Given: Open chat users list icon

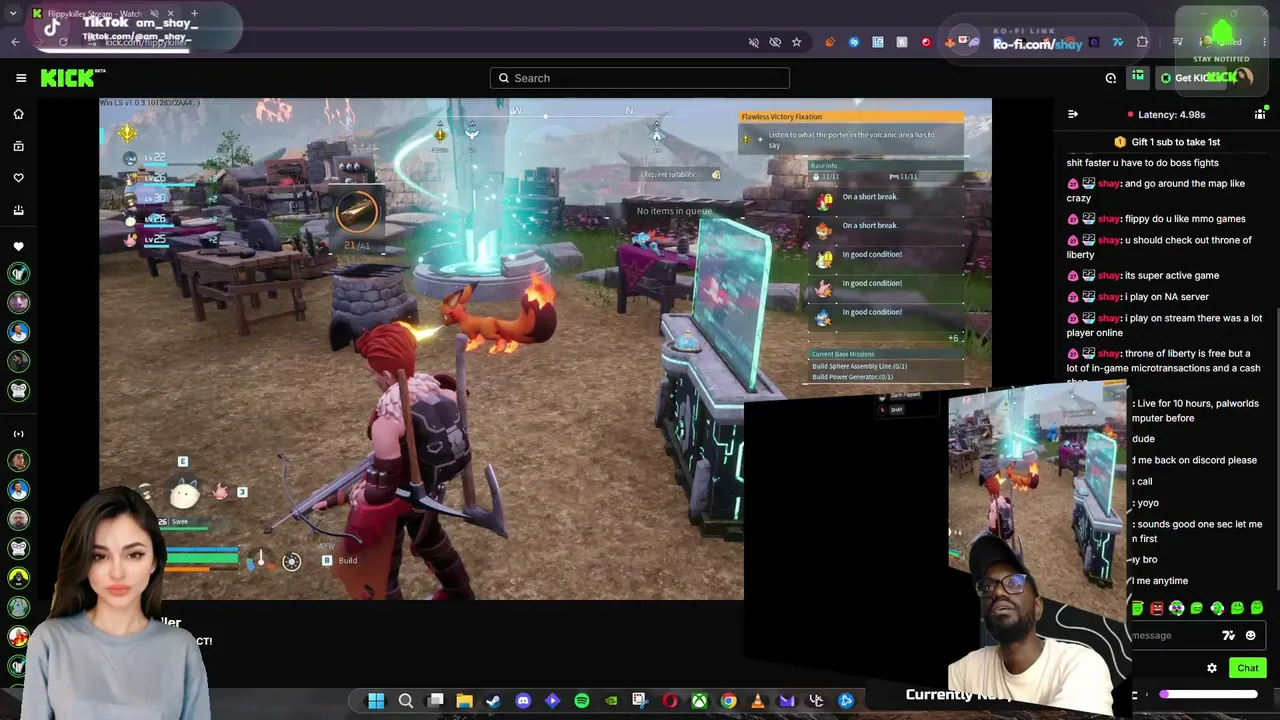Looking at the screenshot, I should click(1260, 114).
